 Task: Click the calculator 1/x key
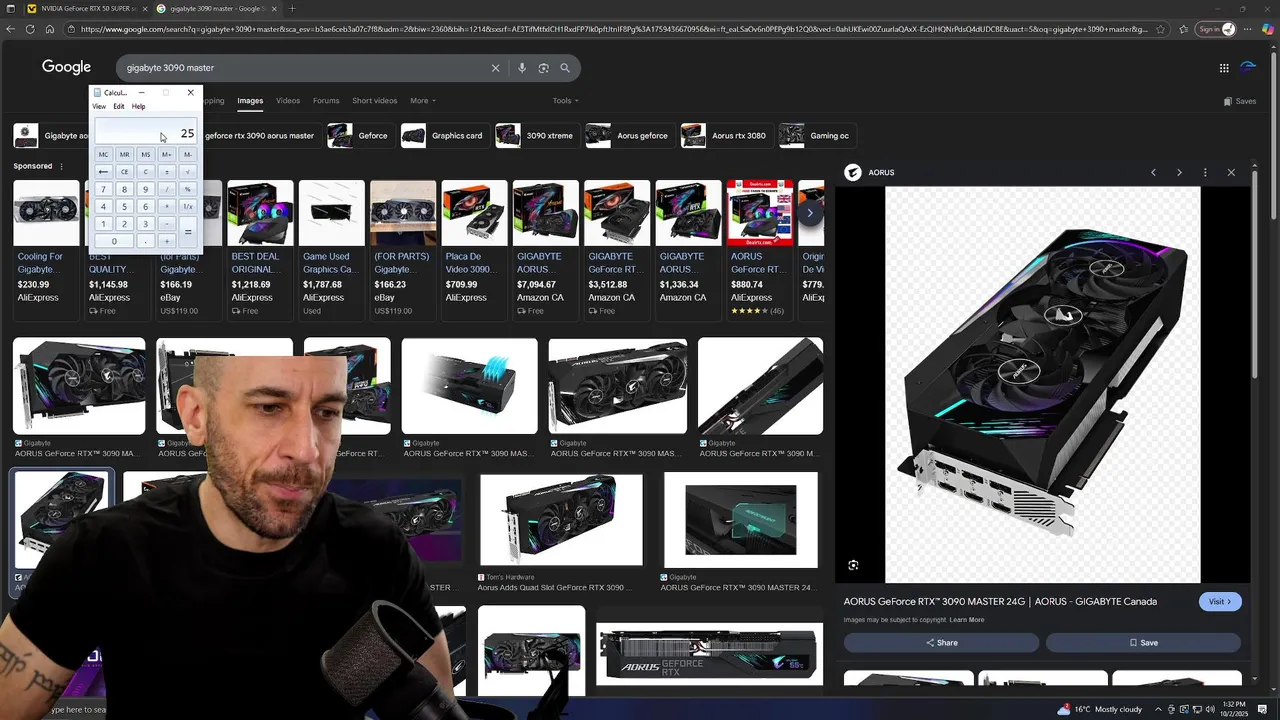pyautogui.click(x=188, y=207)
